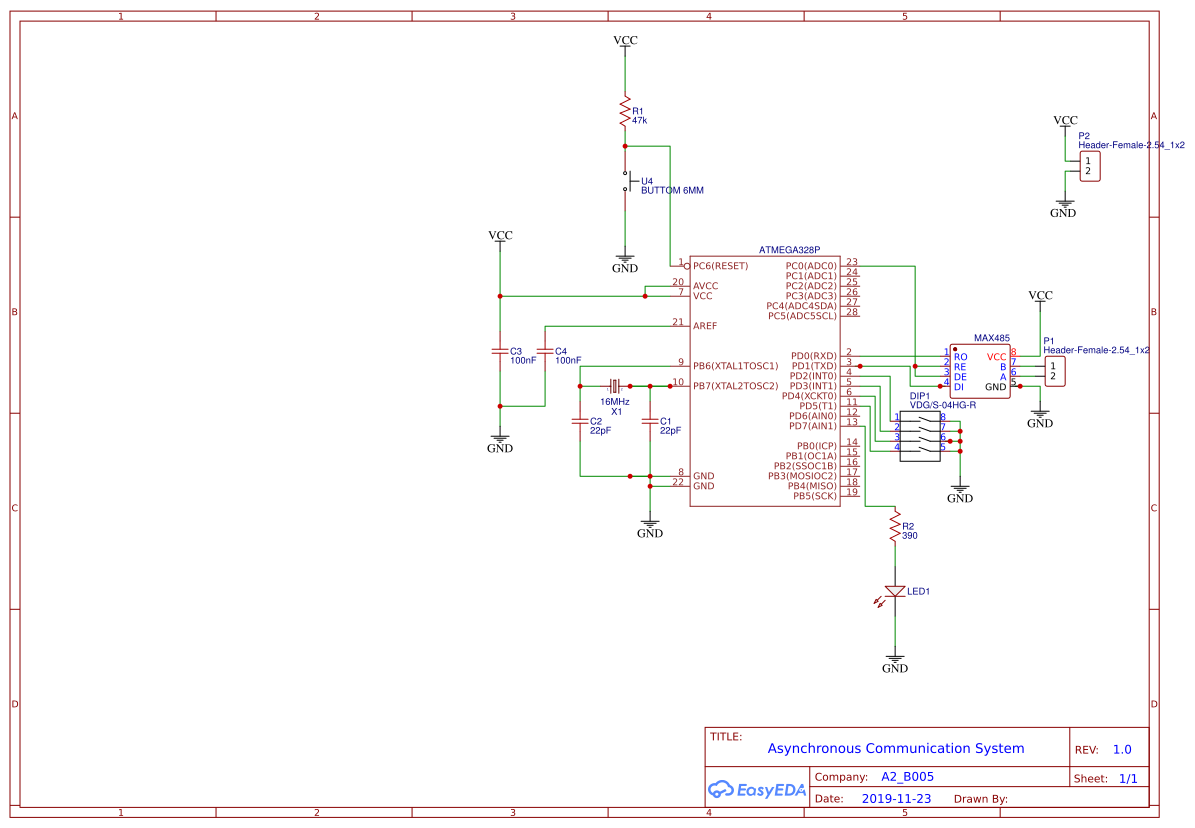Click the Asynchronous Communication System title
This screenshot has height=828, width=1195.
[895, 748]
